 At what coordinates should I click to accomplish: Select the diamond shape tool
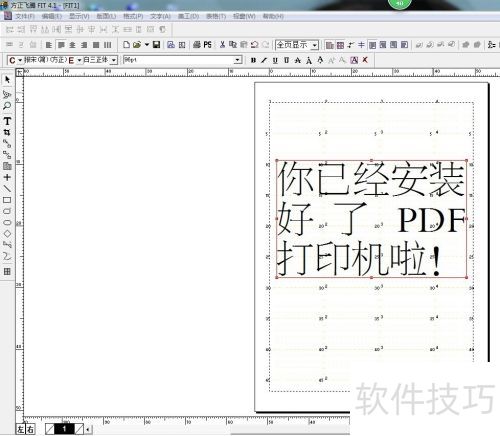point(7,233)
